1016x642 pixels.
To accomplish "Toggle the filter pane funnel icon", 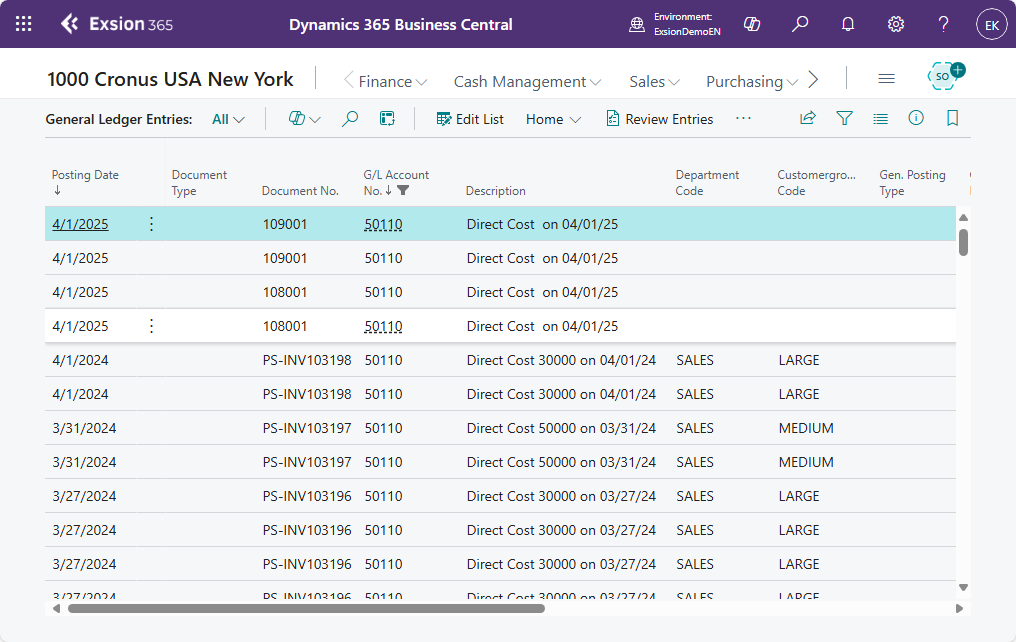I will point(844,118).
